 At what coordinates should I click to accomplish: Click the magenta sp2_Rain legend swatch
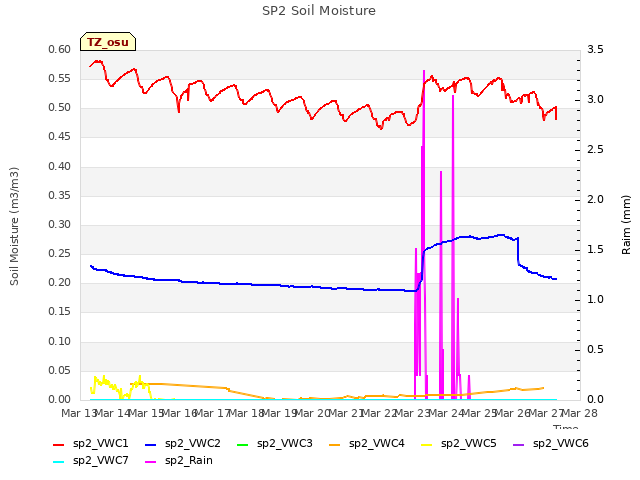point(151,462)
